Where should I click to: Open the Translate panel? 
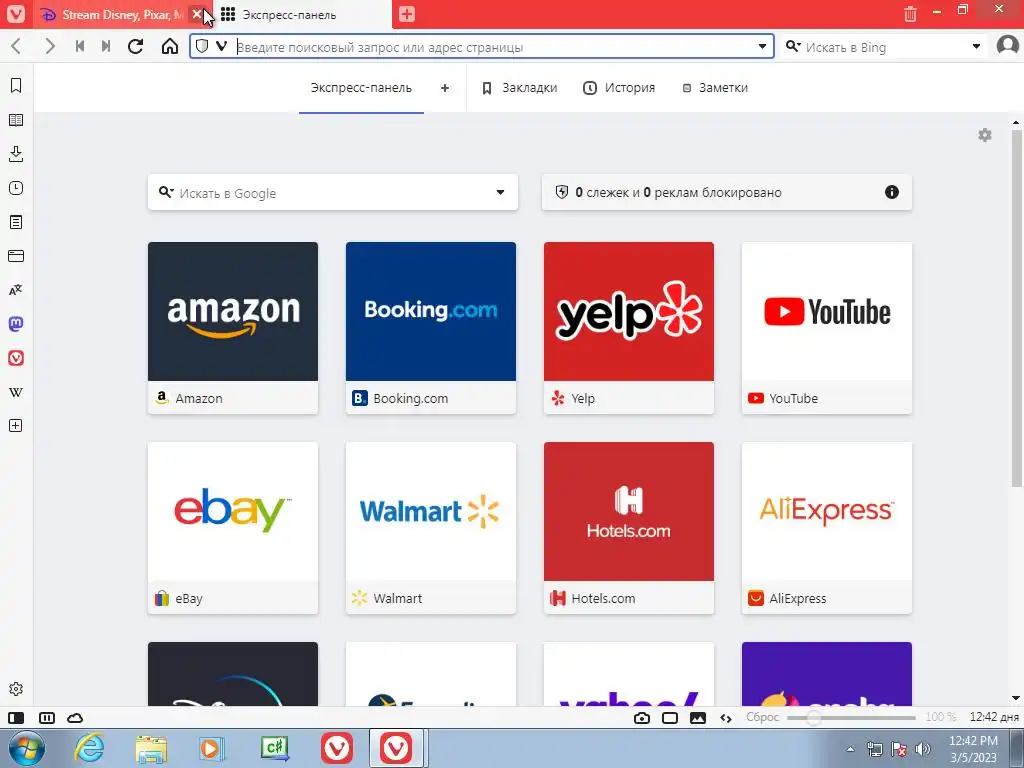click(x=16, y=290)
